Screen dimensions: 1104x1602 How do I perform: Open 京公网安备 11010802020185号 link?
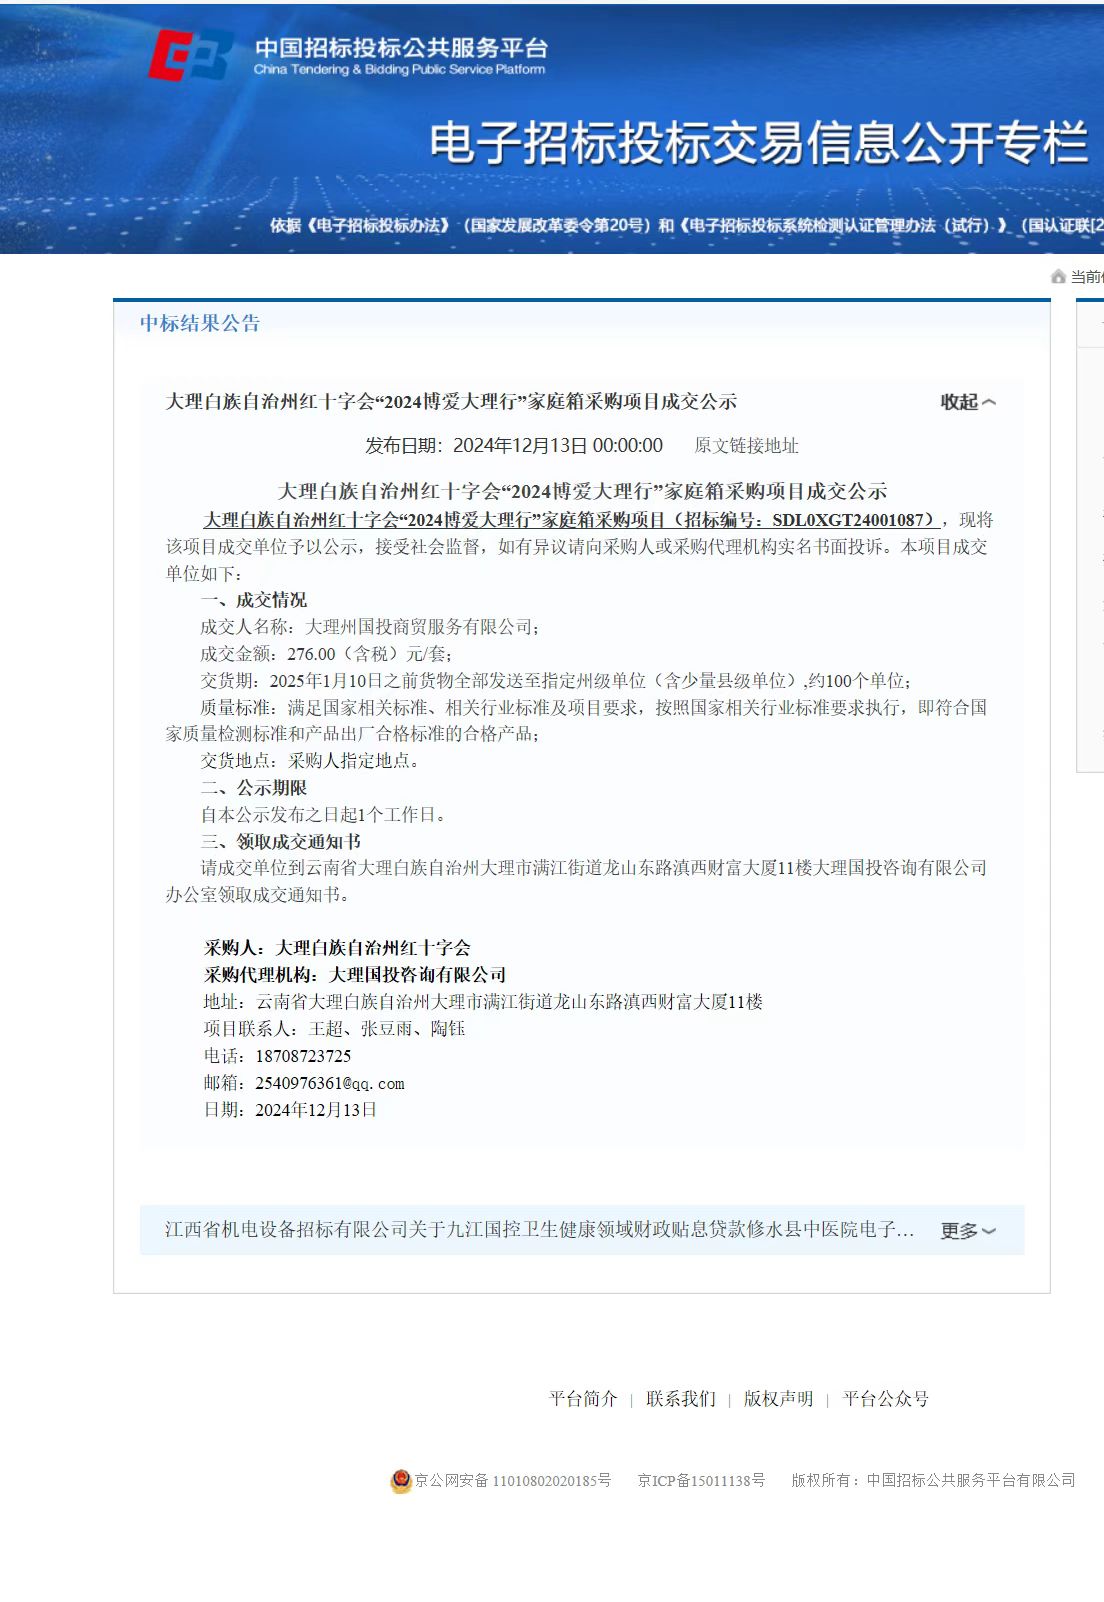tap(512, 1480)
